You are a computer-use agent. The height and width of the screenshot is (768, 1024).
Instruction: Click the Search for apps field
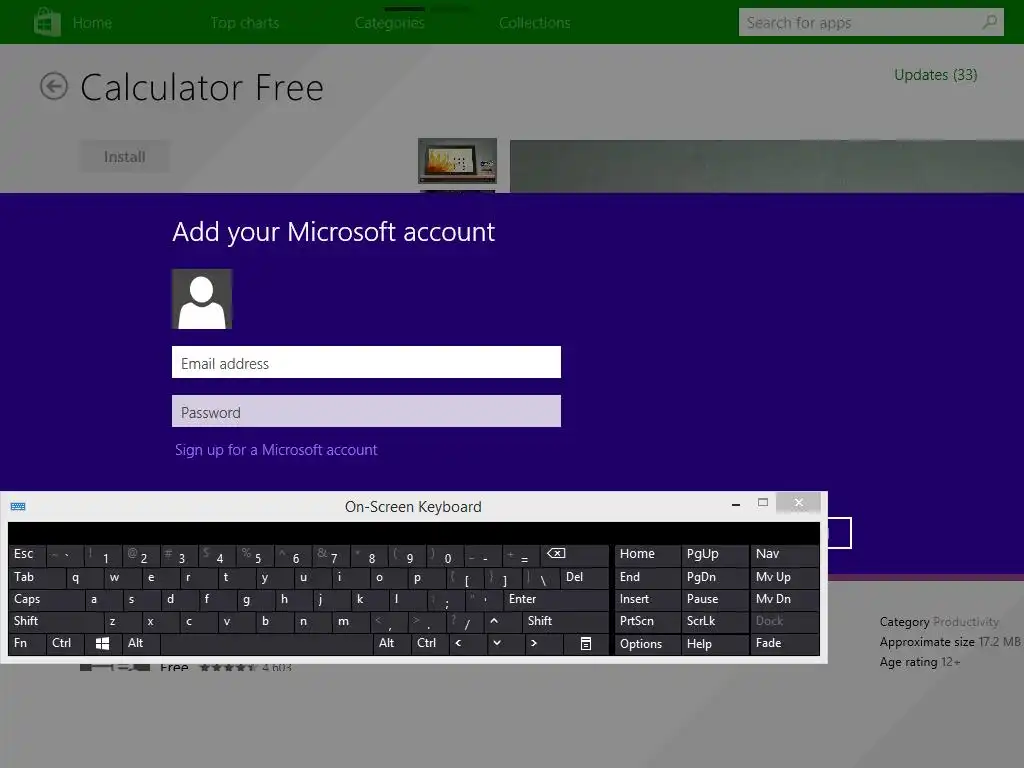871,22
